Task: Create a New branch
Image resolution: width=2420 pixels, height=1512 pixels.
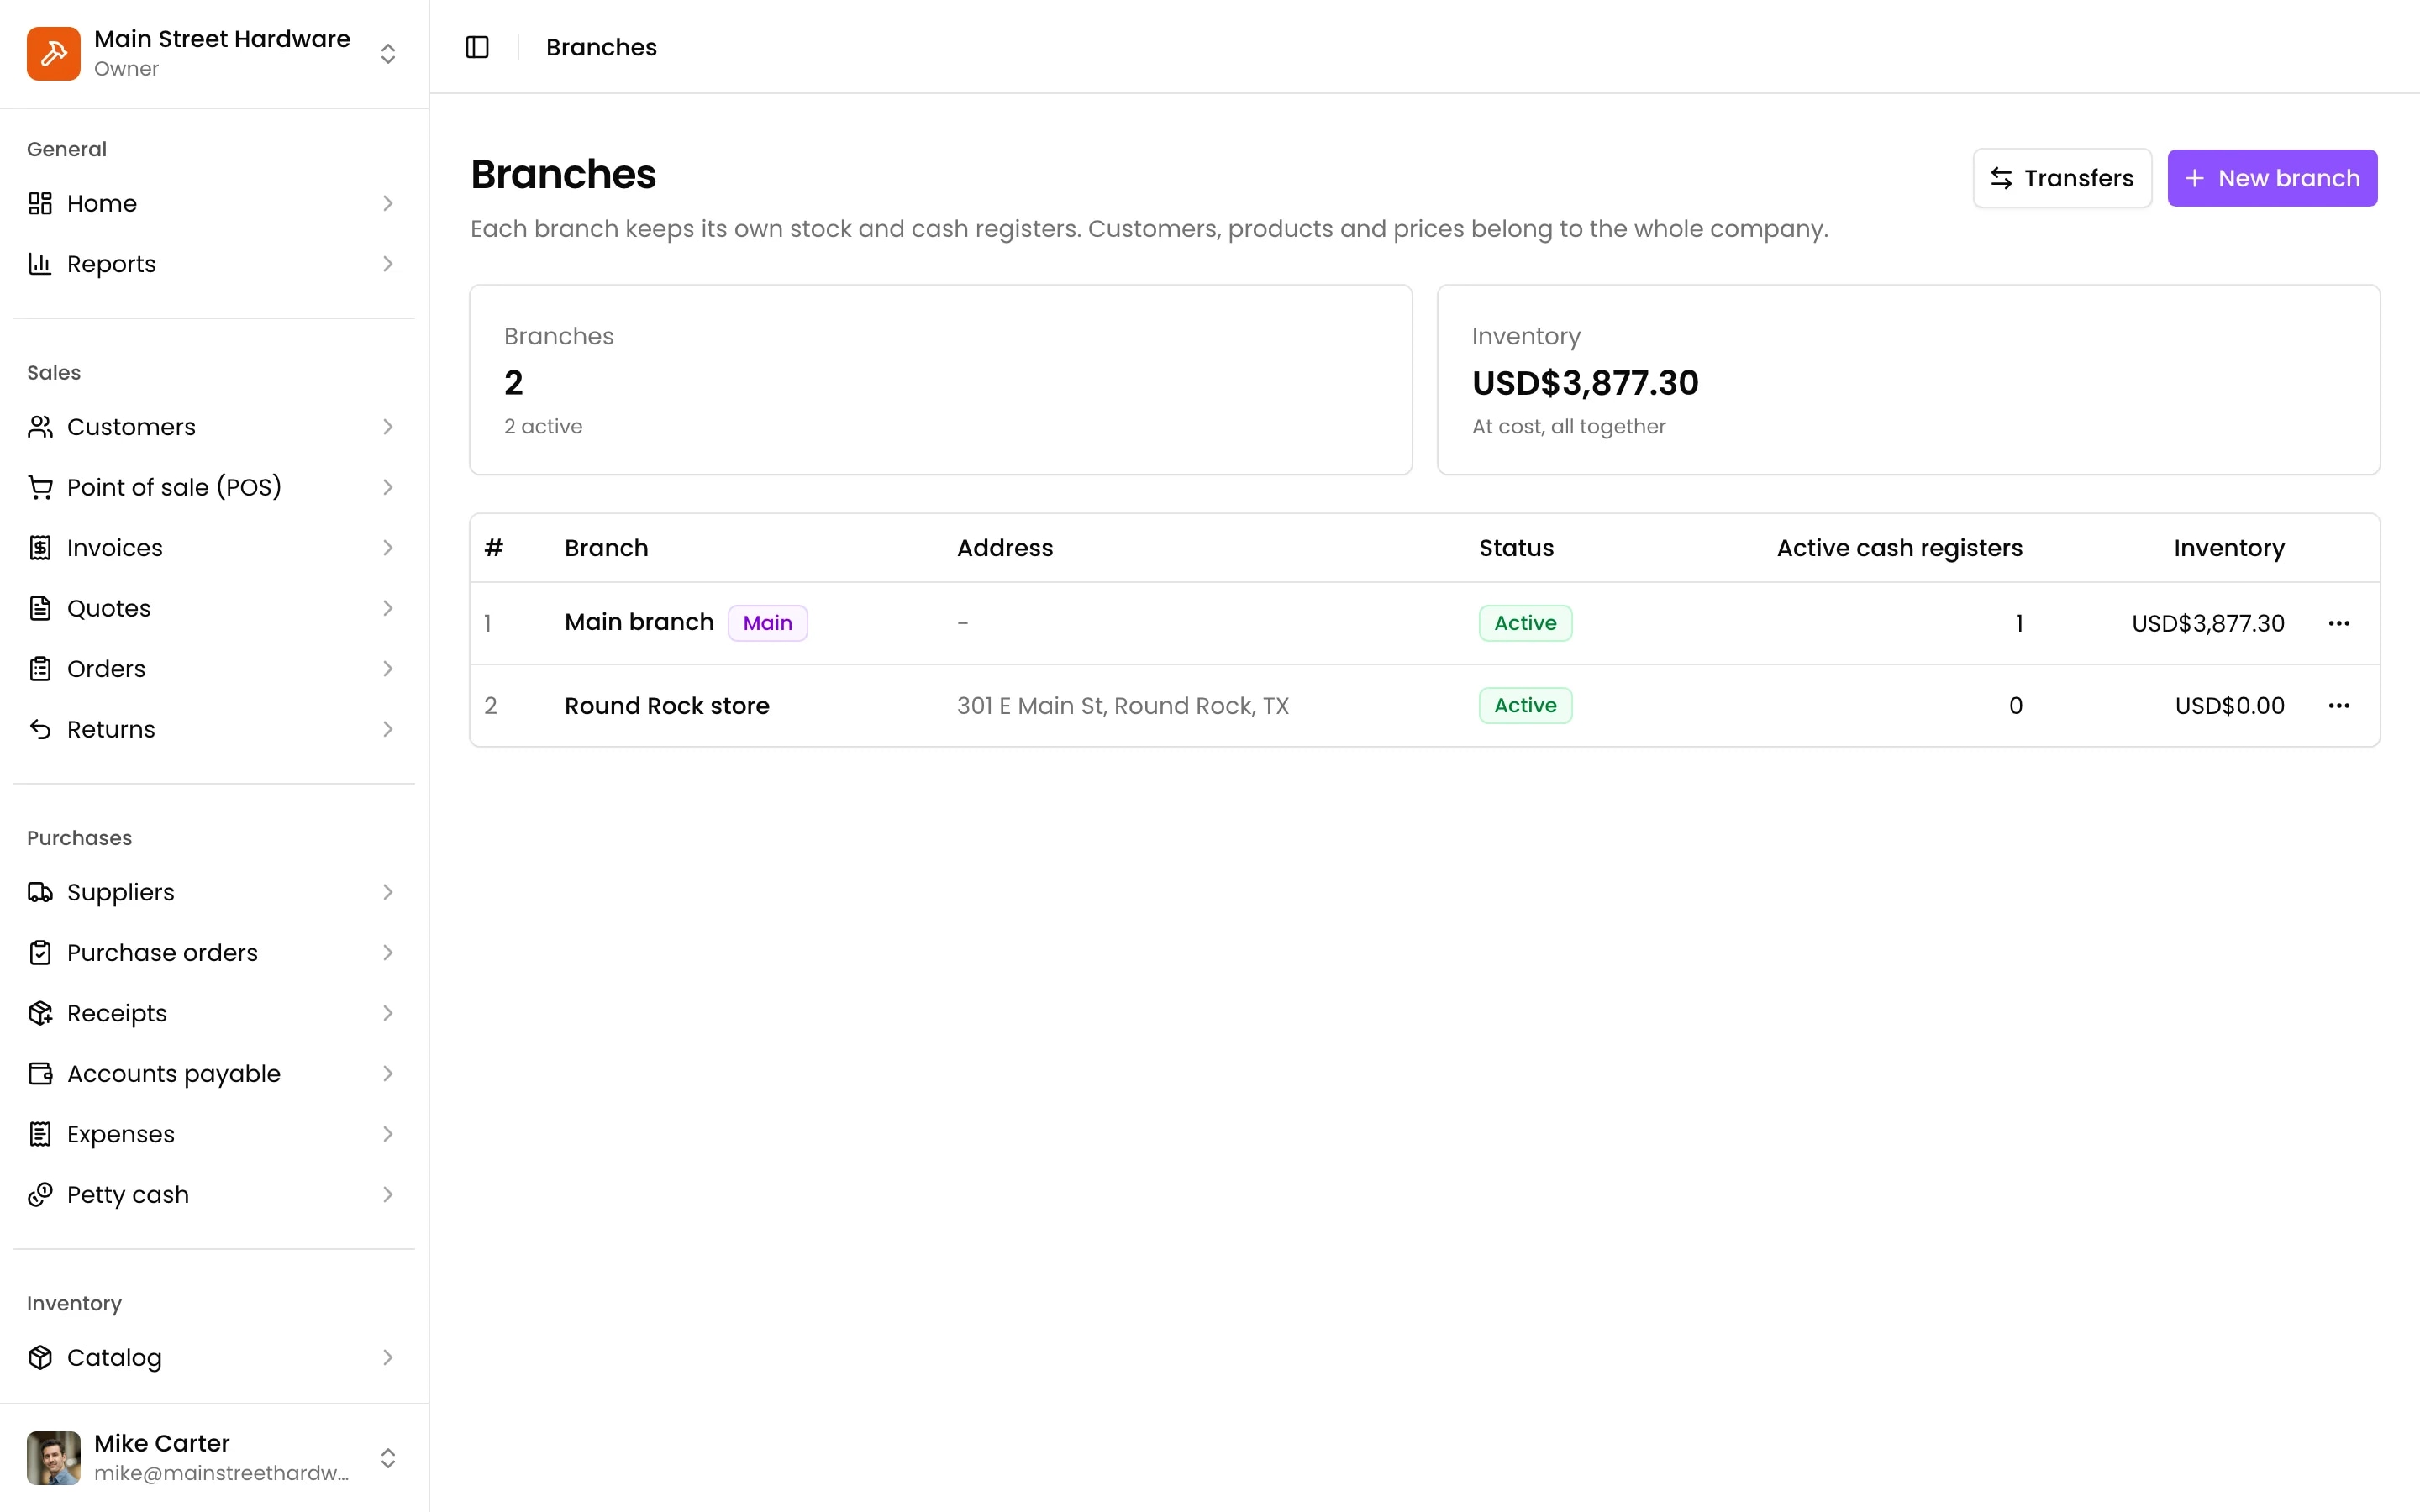Action: [2272, 178]
